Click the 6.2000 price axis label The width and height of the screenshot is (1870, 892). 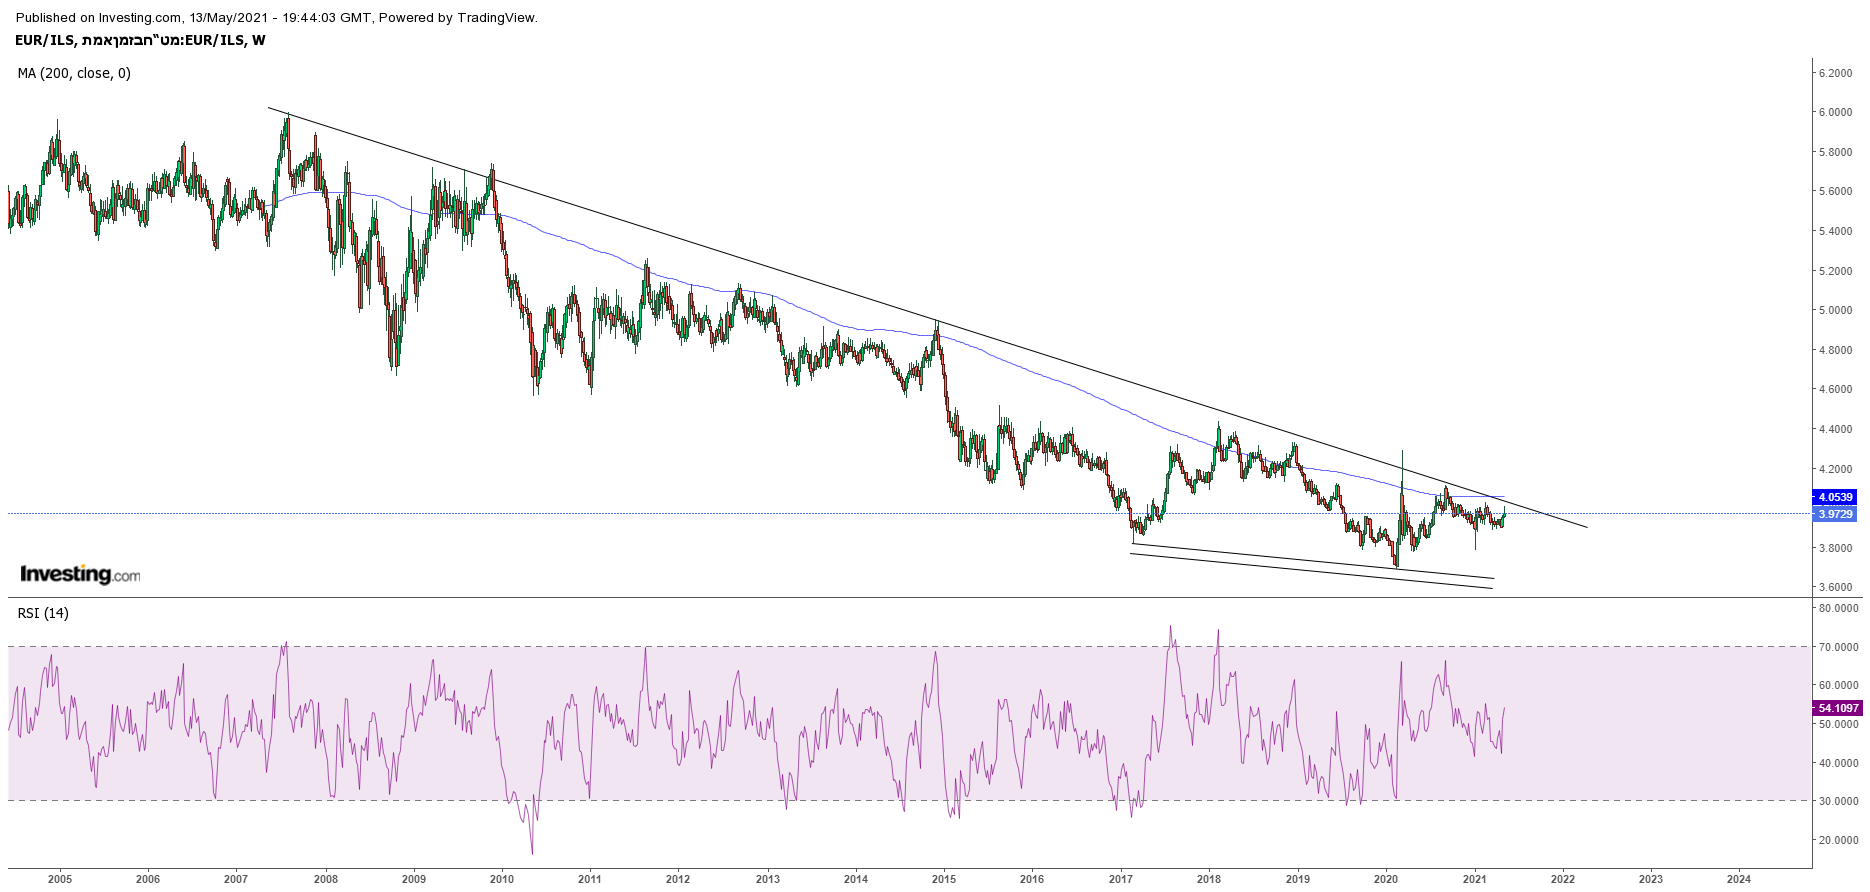point(1835,73)
